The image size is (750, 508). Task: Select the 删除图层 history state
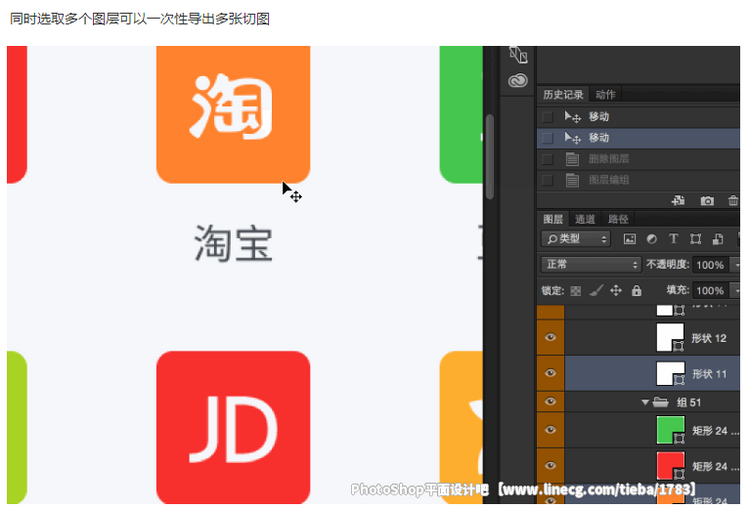tap(639, 159)
